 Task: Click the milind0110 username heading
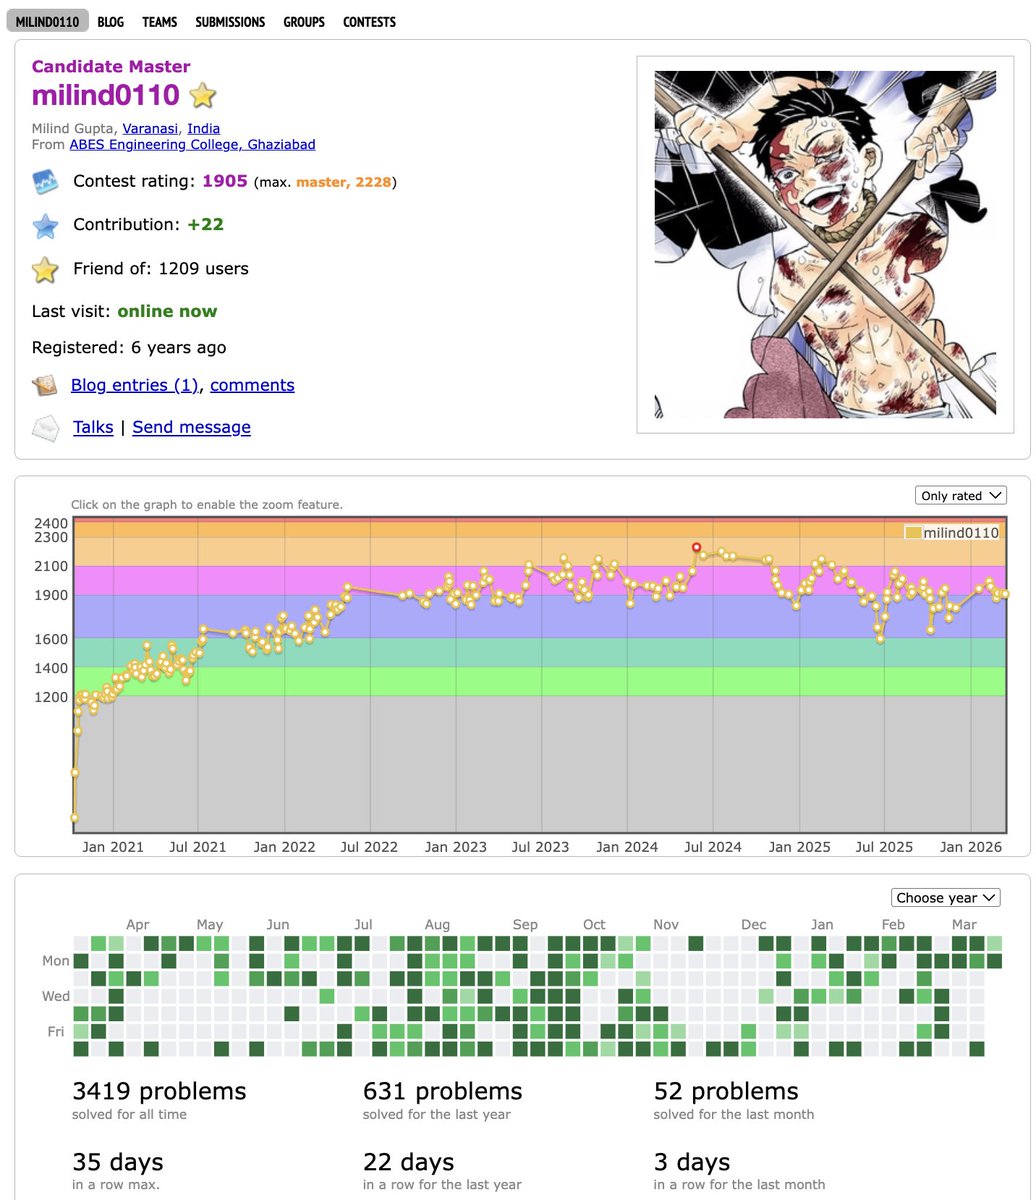106,96
